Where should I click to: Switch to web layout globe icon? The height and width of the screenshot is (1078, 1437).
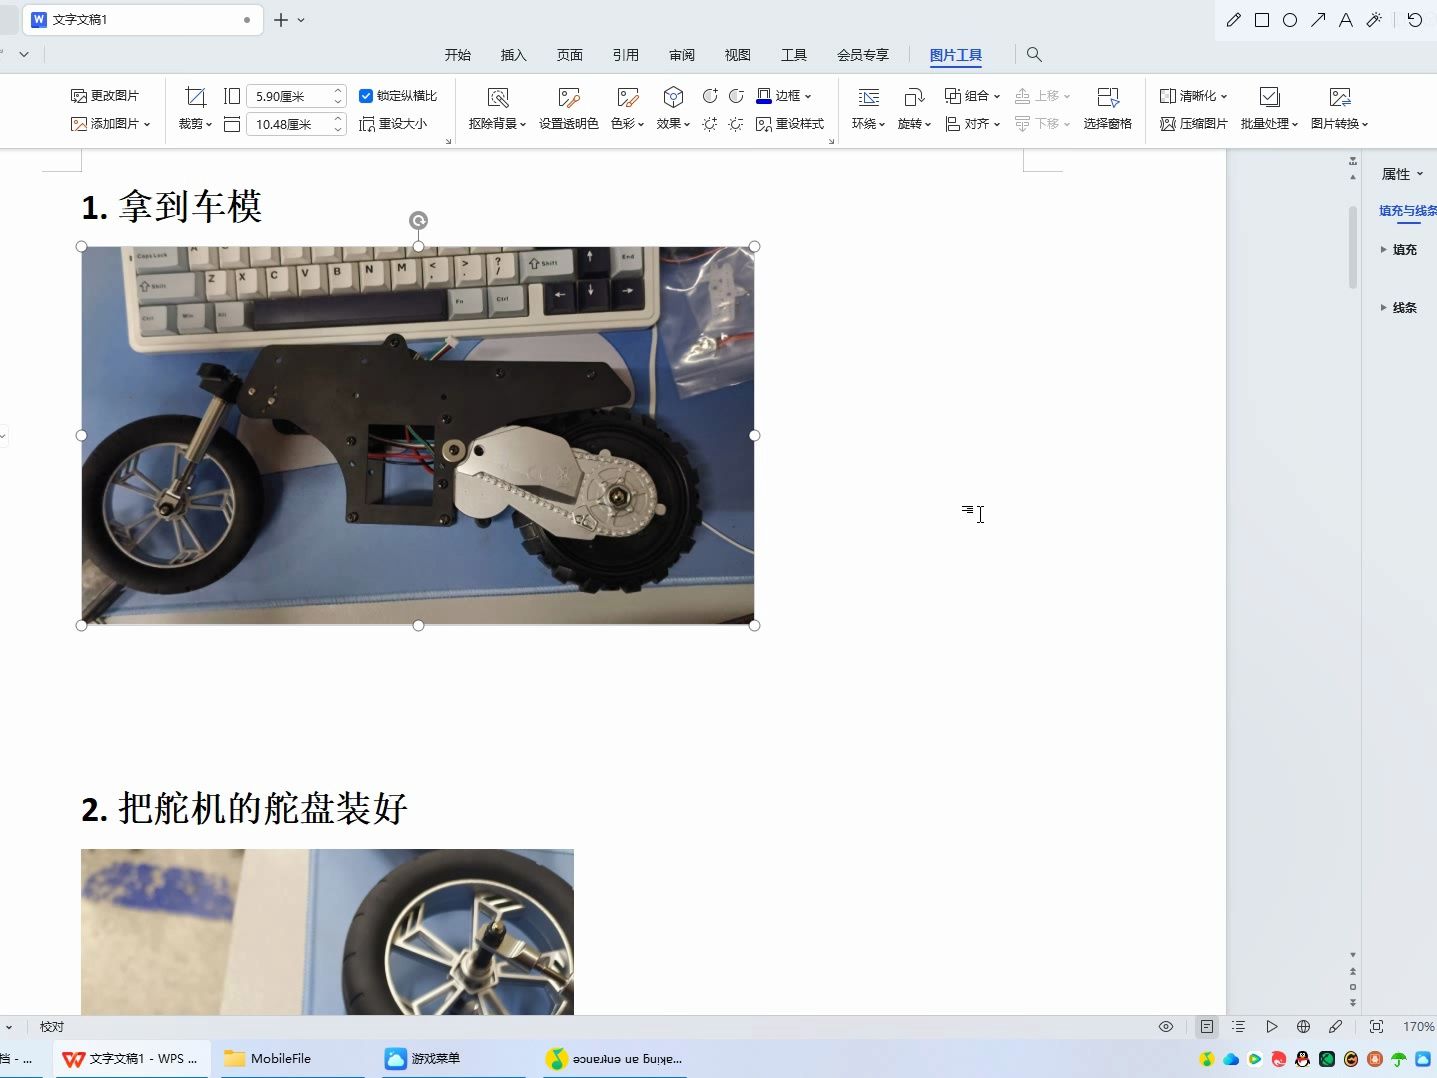pyautogui.click(x=1303, y=1027)
